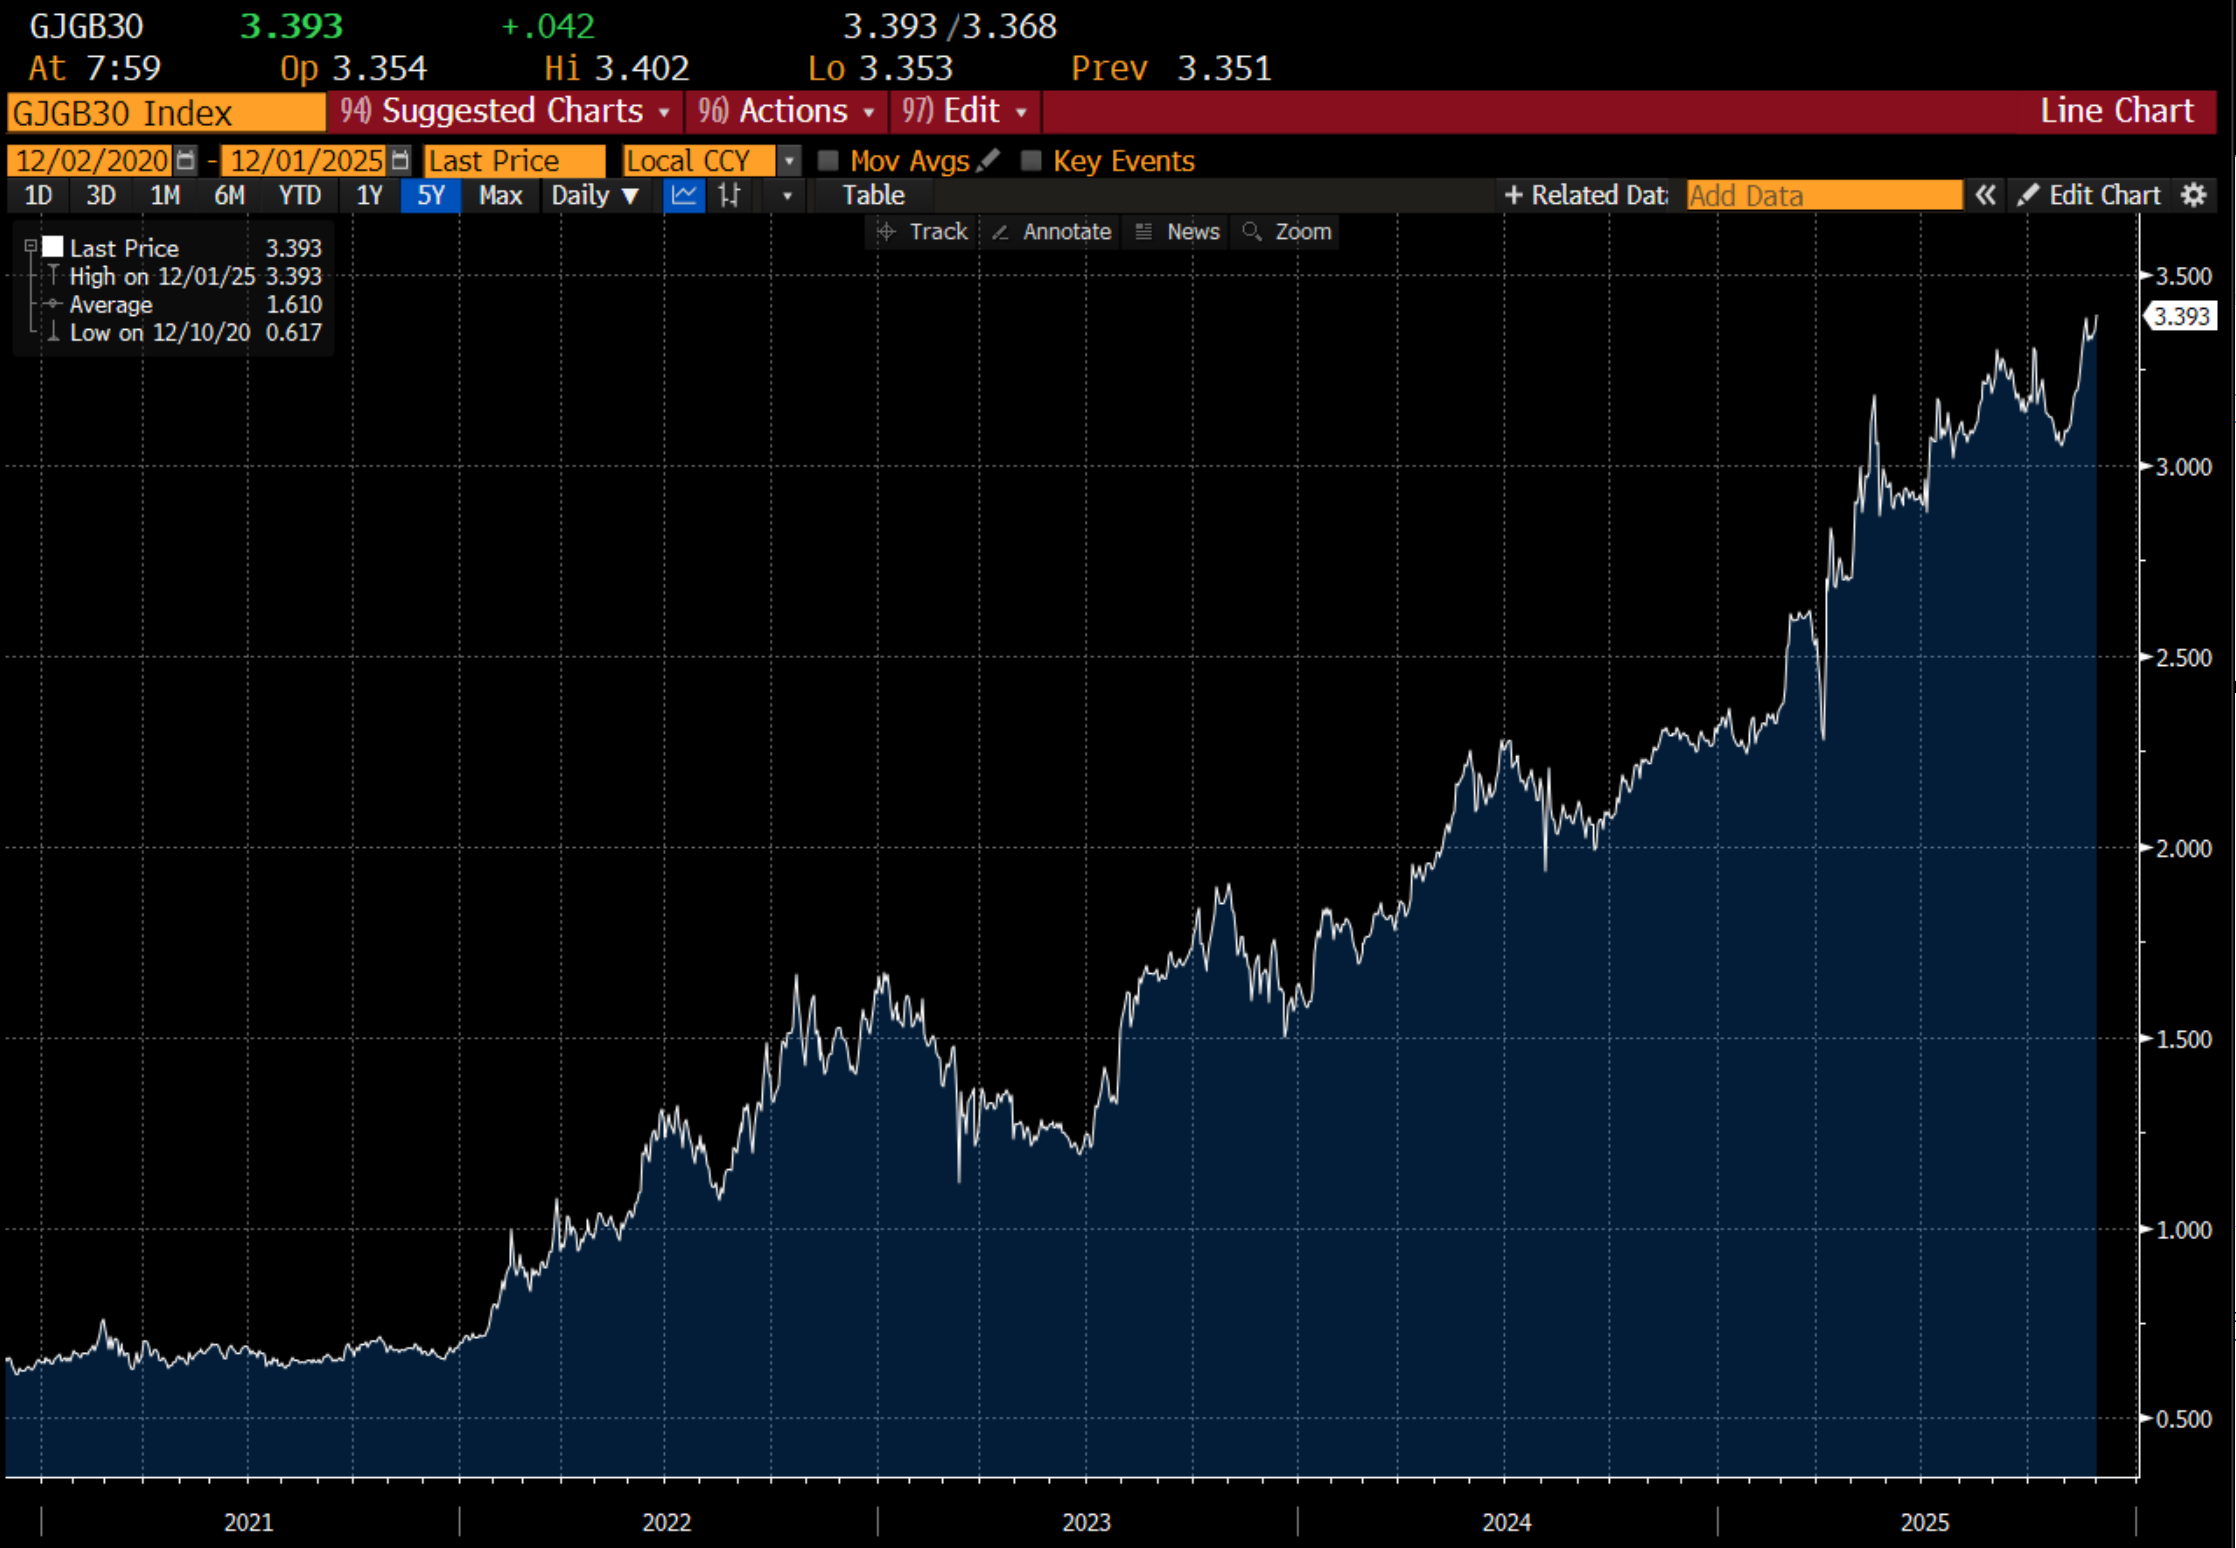Open the end date calendar picker
This screenshot has width=2236, height=1548.
[400, 160]
